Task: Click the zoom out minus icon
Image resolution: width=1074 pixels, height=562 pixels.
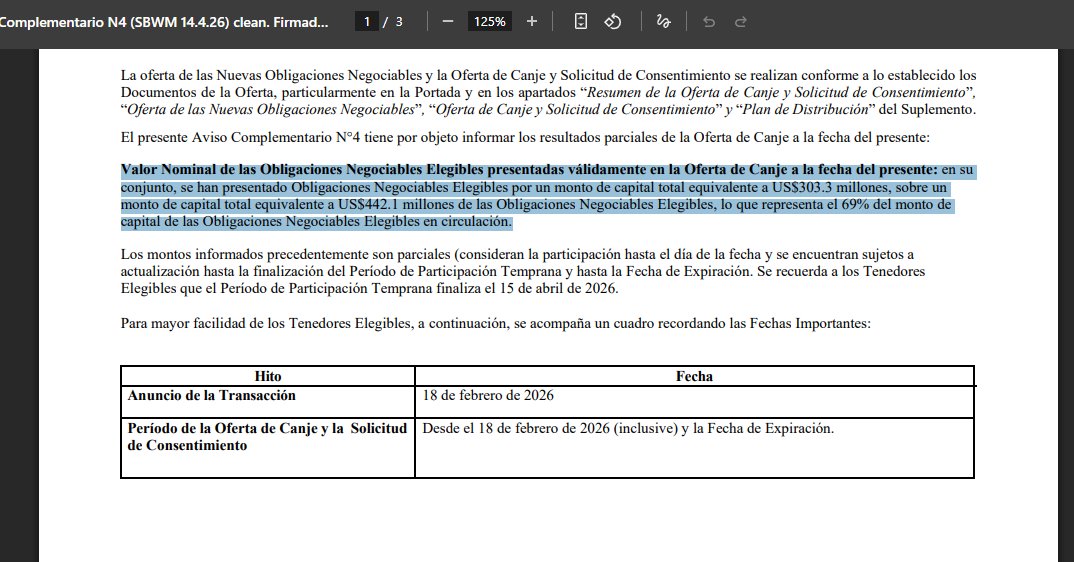Action: (x=448, y=22)
